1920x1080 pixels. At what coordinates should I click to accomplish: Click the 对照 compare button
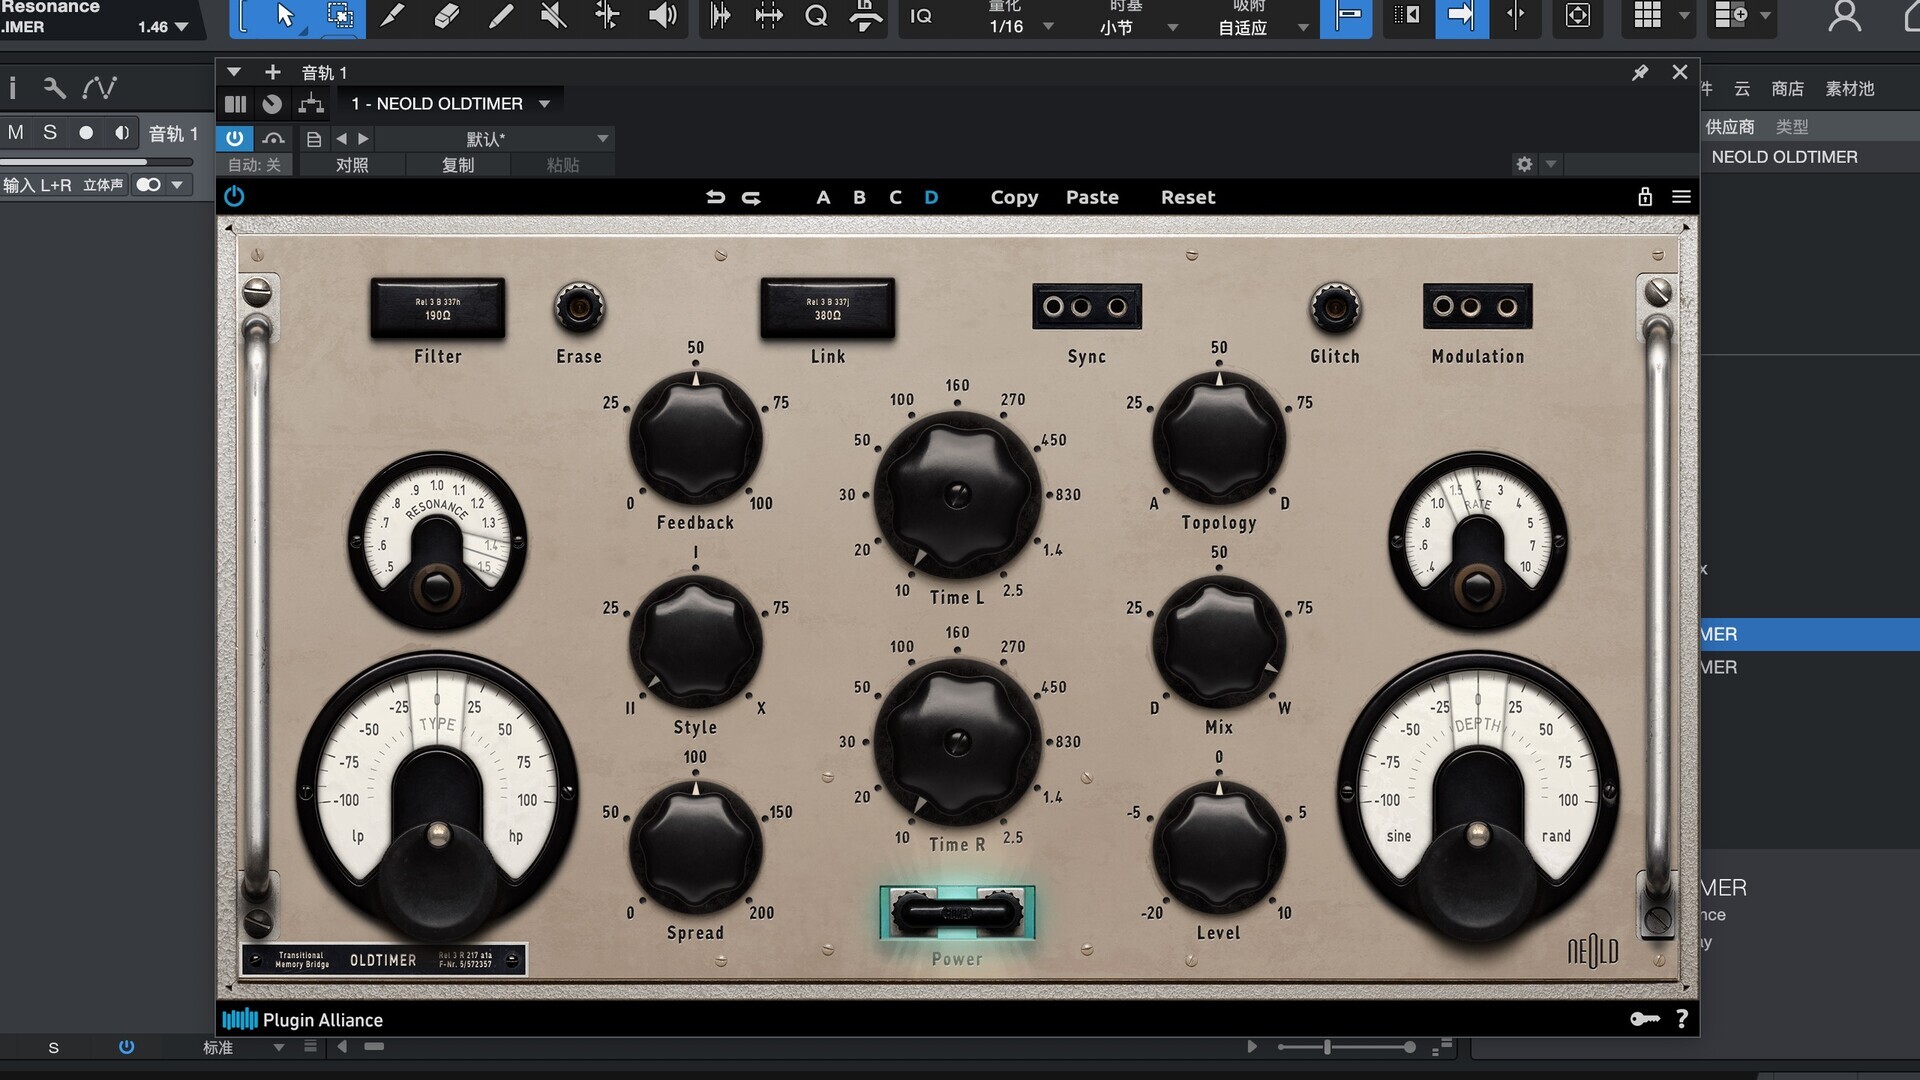352,165
